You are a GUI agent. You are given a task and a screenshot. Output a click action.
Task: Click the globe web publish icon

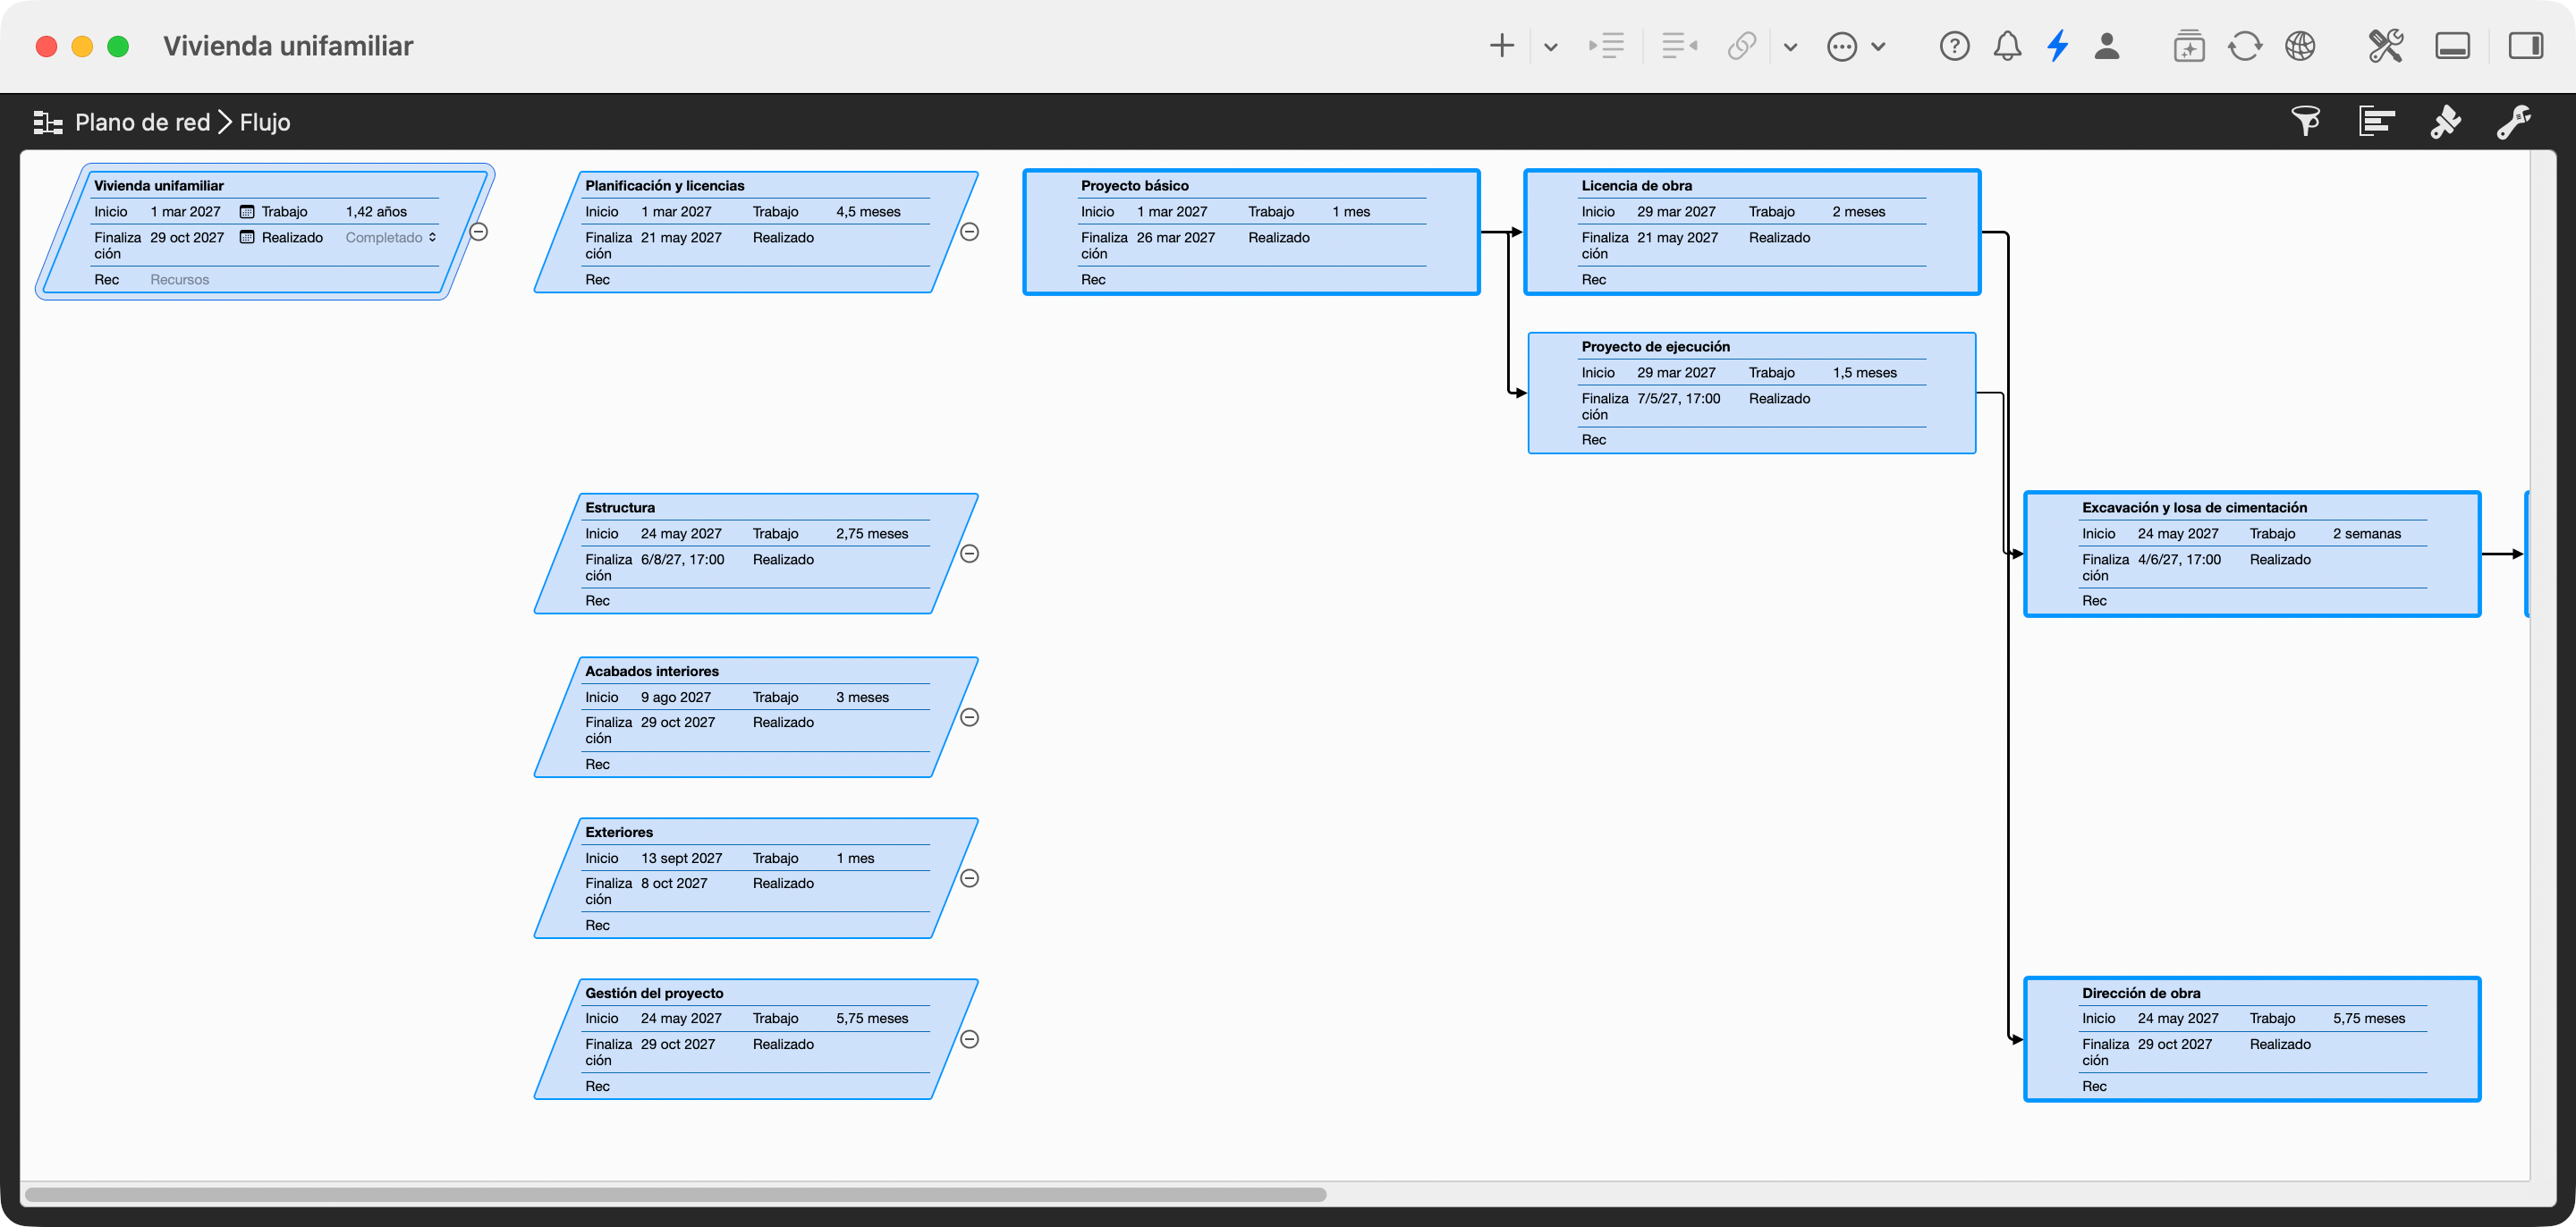[x=2300, y=46]
